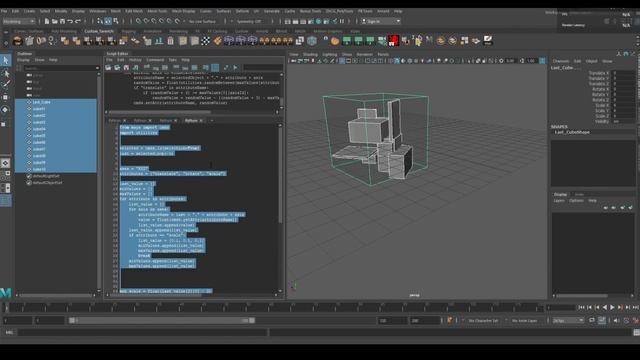This screenshot has width=640, height=360.
Task: Open Shading menu in viewport panel
Action: pyautogui.click(x=310, y=54)
